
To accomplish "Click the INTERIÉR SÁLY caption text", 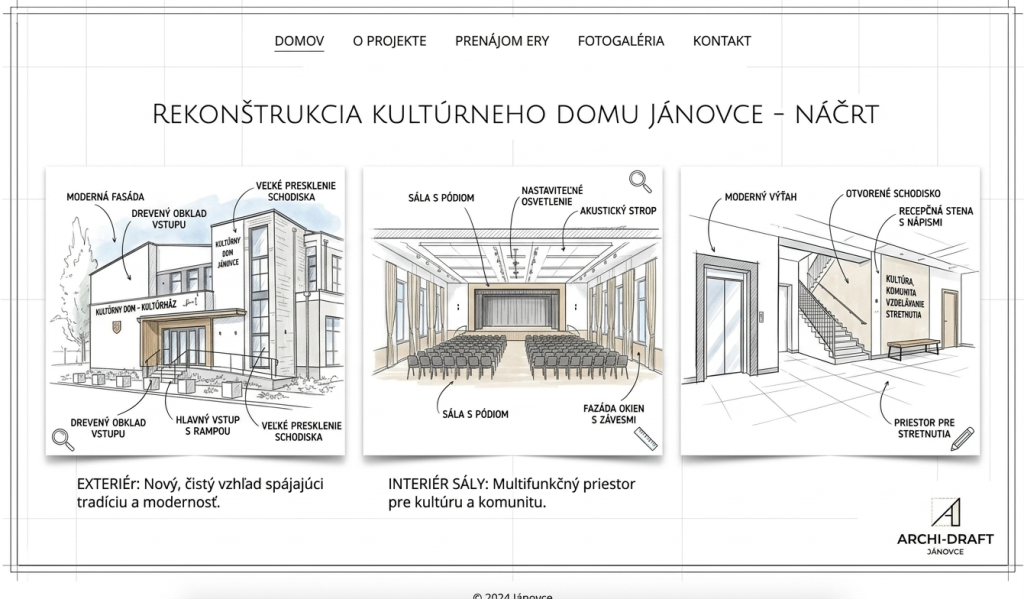I will pyautogui.click(x=511, y=493).
